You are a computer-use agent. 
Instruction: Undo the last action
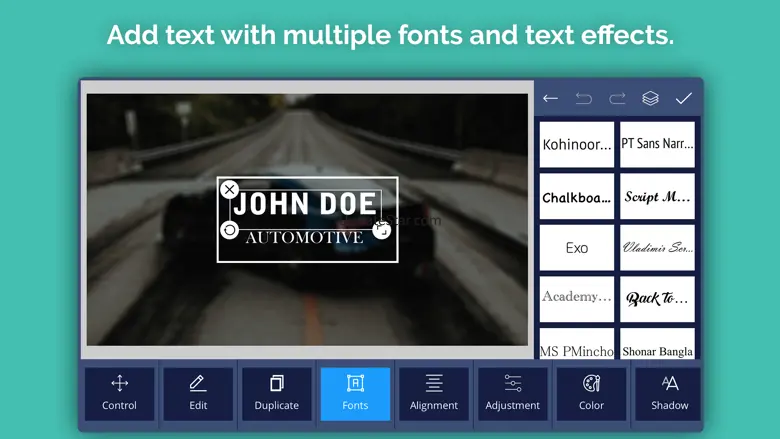584,98
